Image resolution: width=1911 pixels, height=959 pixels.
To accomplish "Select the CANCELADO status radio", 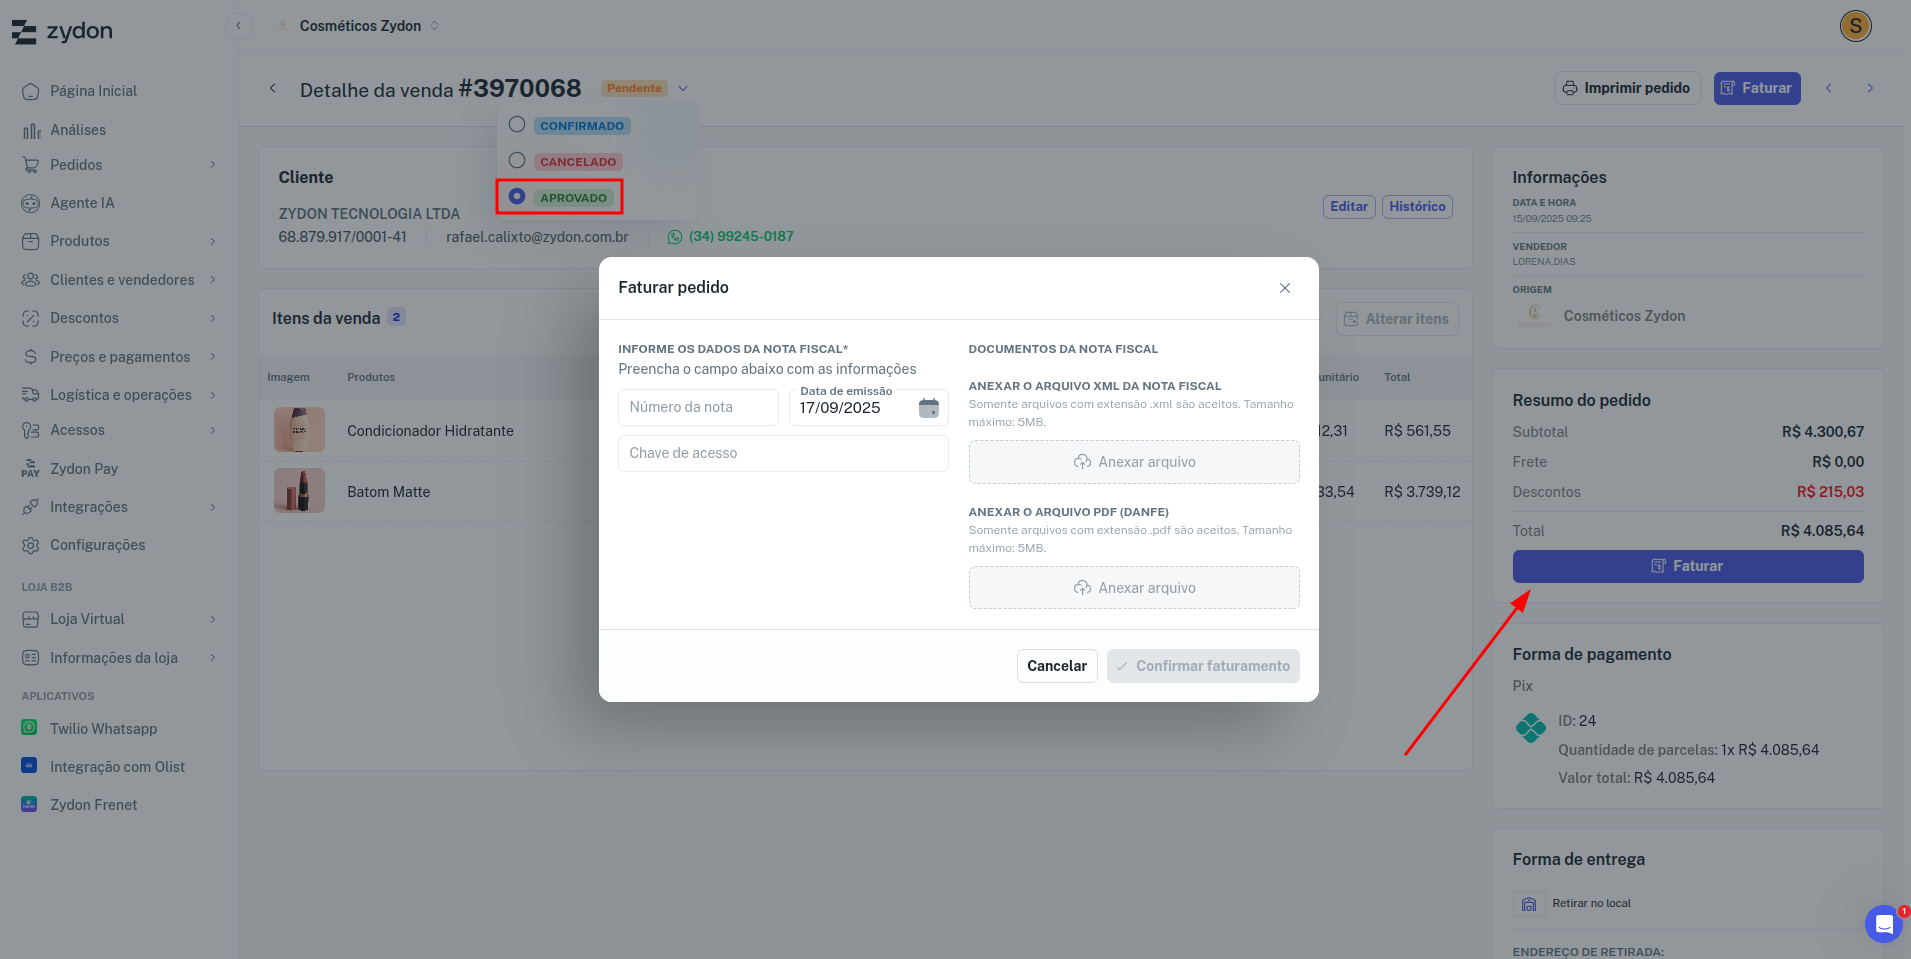I will coord(517,160).
